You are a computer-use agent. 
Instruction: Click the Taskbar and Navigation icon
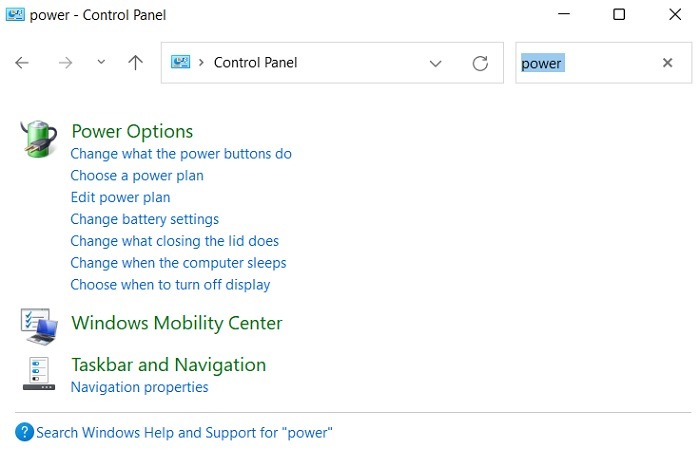click(39, 372)
